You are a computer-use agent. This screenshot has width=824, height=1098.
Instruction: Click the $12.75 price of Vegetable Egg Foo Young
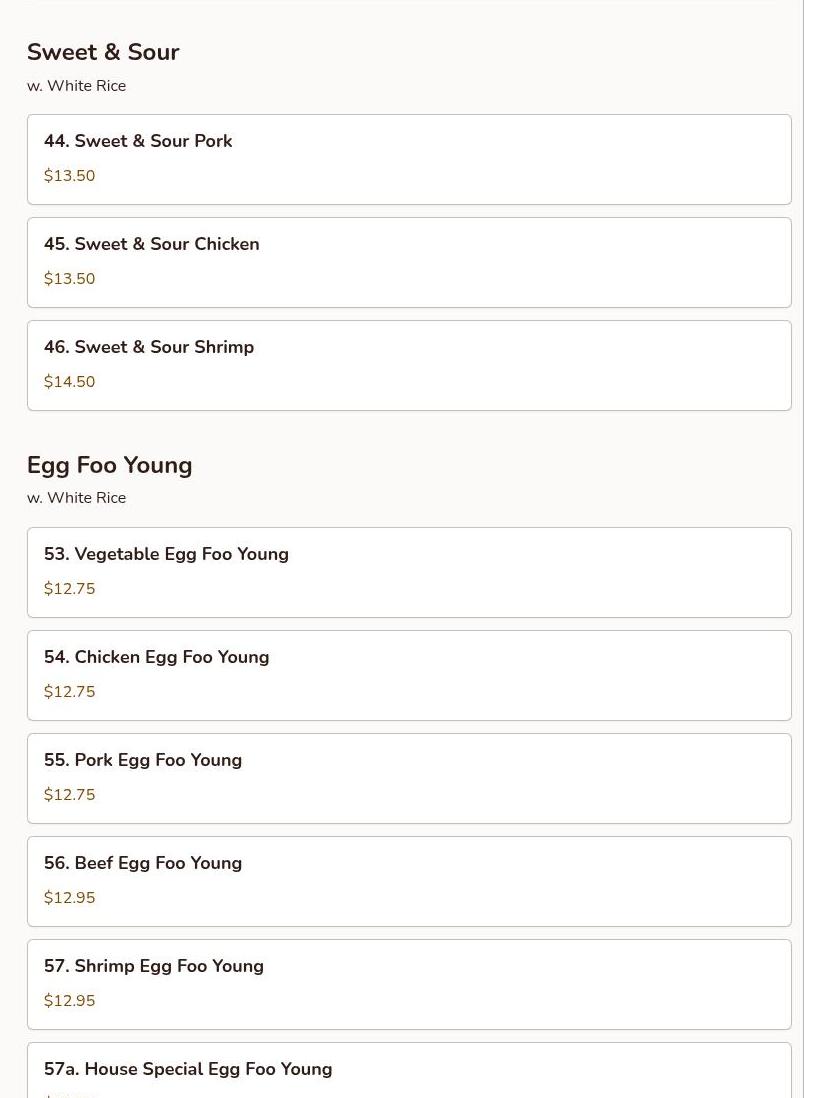pyautogui.click(x=69, y=589)
